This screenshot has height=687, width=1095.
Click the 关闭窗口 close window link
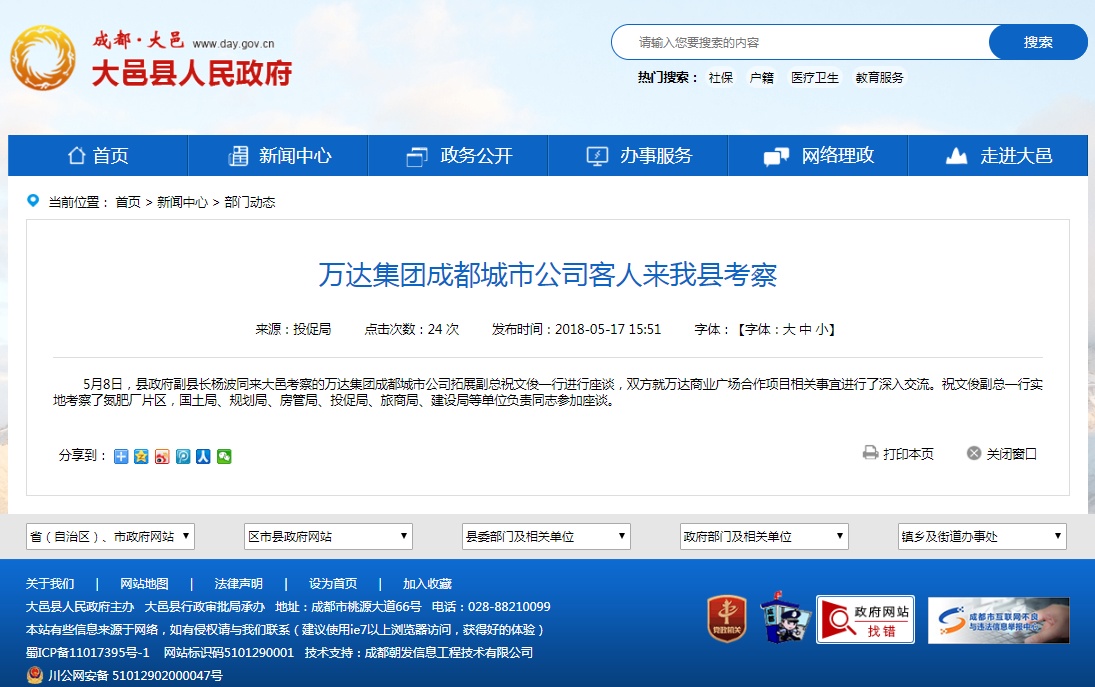tap(1011, 454)
